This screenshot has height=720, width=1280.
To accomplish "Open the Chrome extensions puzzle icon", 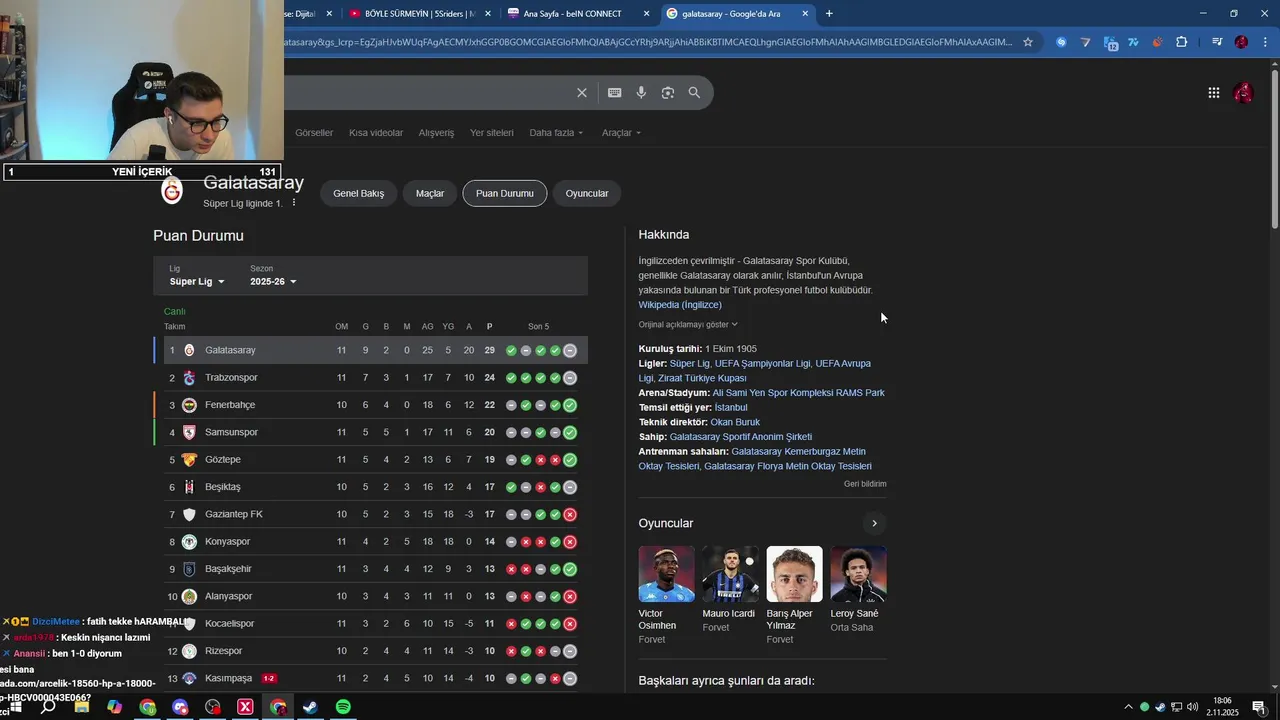I will coord(1181,42).
